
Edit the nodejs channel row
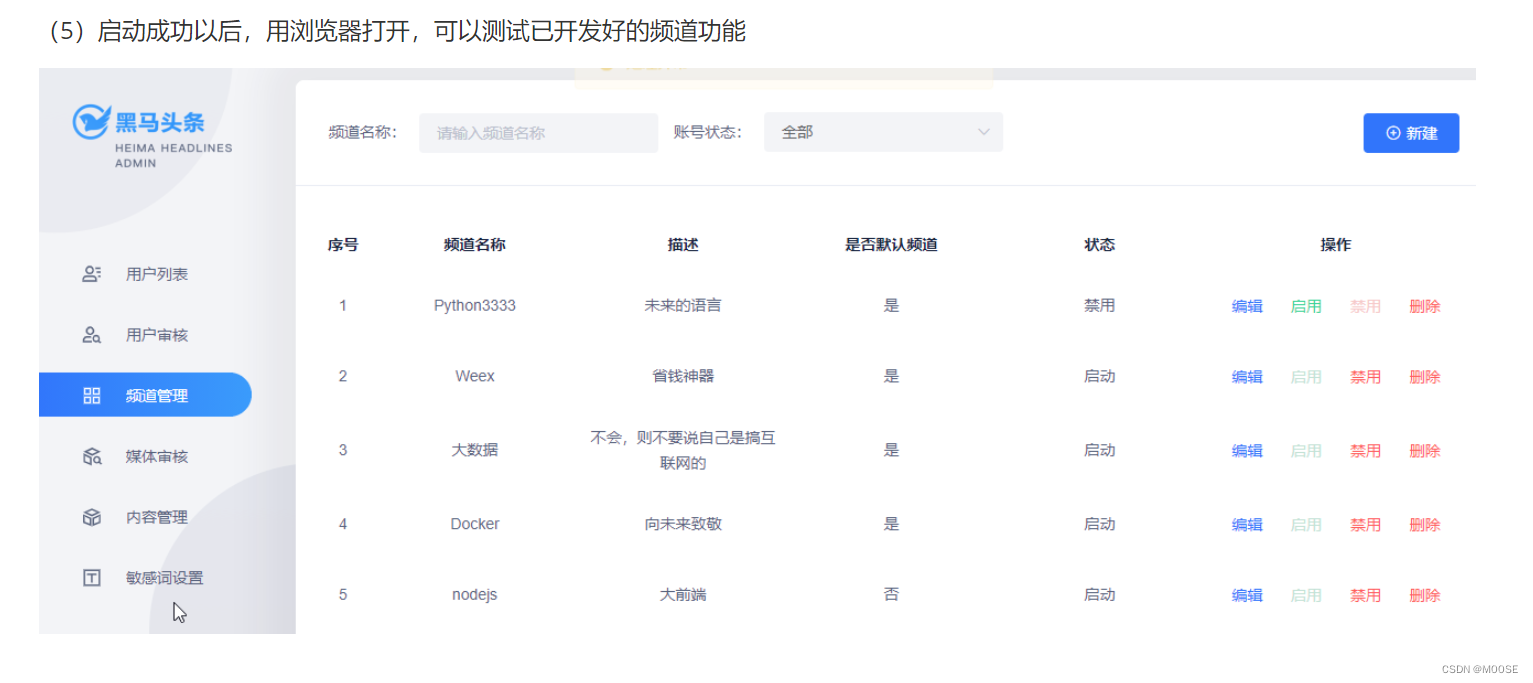coord(1247,595)
